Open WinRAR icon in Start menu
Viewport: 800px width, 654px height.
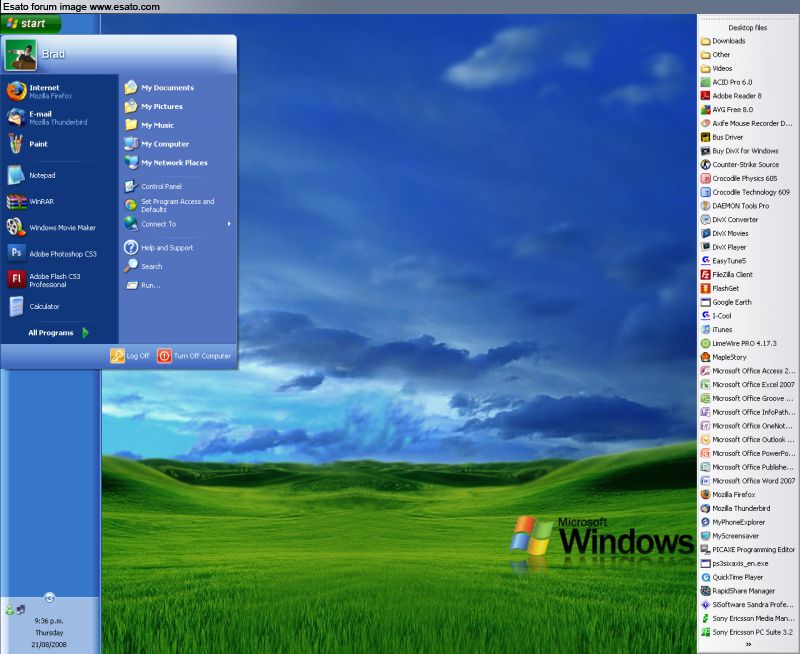click(16, 202)
